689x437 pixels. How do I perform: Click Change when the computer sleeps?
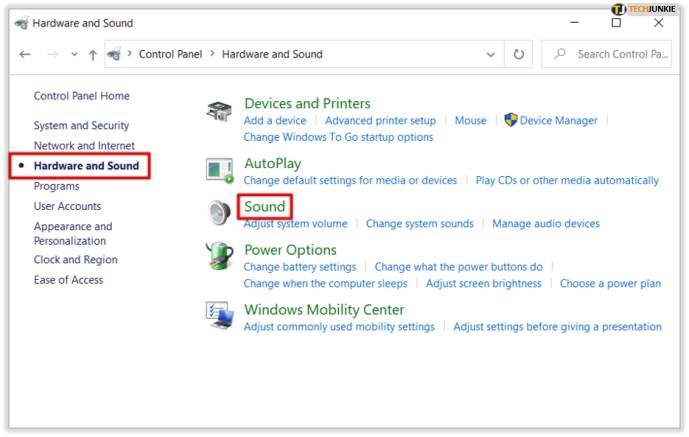click(x=326, y=283)
